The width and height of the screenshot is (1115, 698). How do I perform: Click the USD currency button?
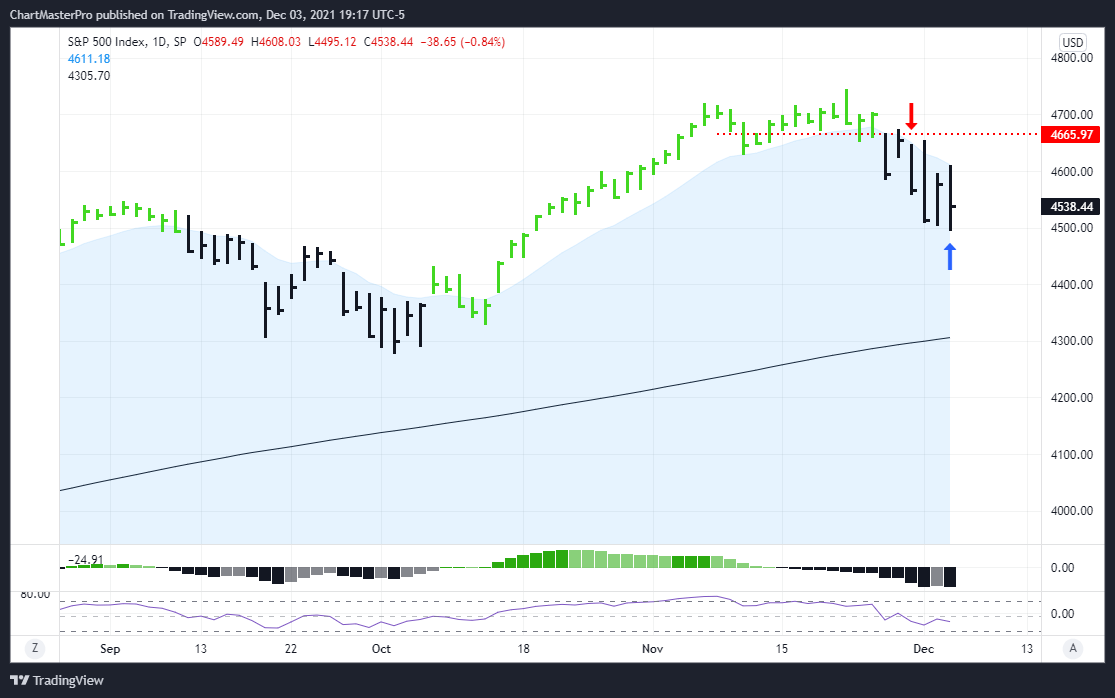tap(1072, 42)
